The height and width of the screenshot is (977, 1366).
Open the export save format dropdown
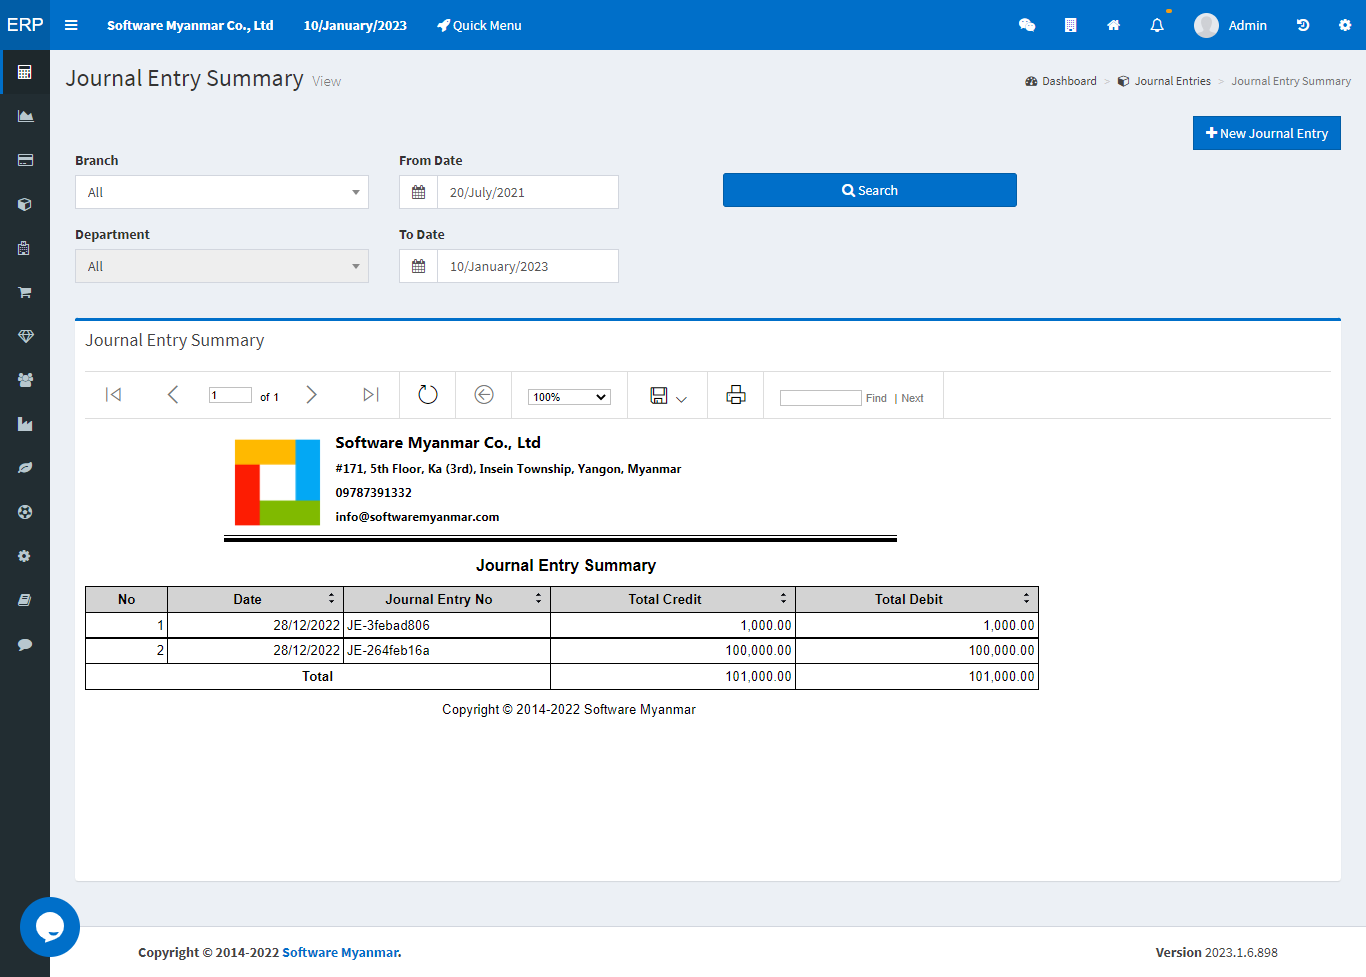point(668,396)
